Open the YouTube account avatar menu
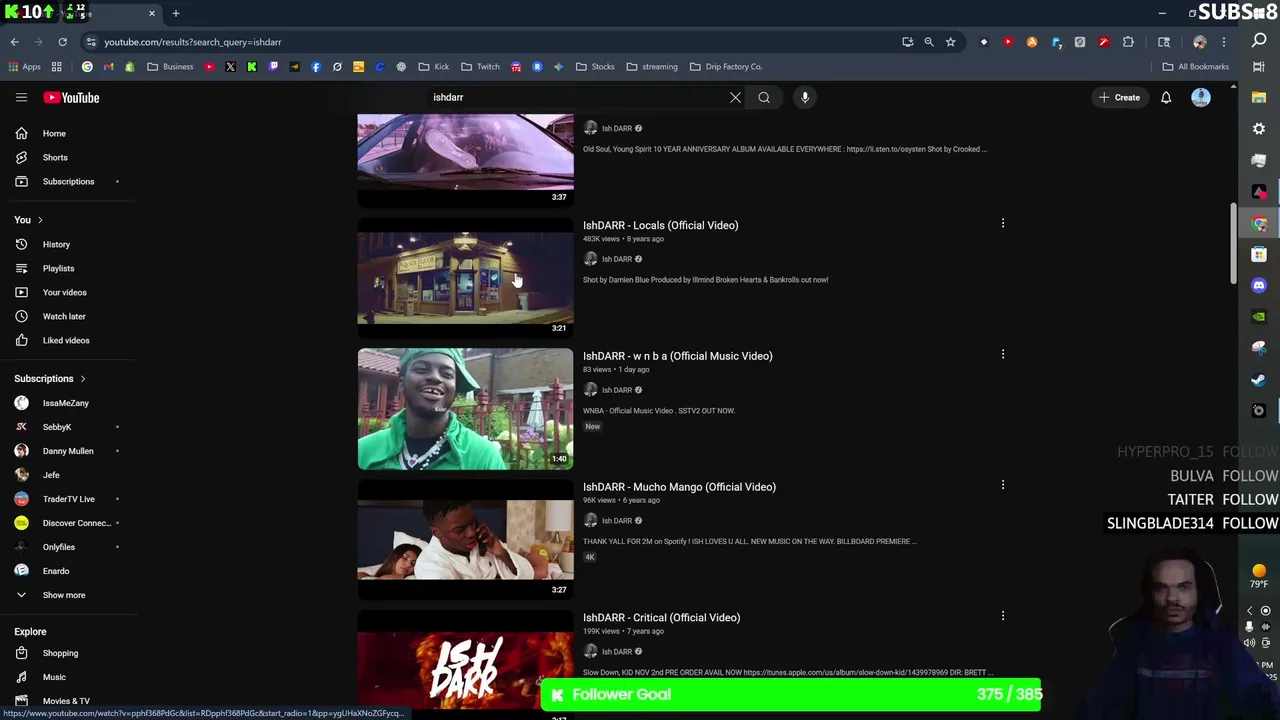This screenshot has width=1280, height=720. pyautogui.click(x=1201, y=97)
